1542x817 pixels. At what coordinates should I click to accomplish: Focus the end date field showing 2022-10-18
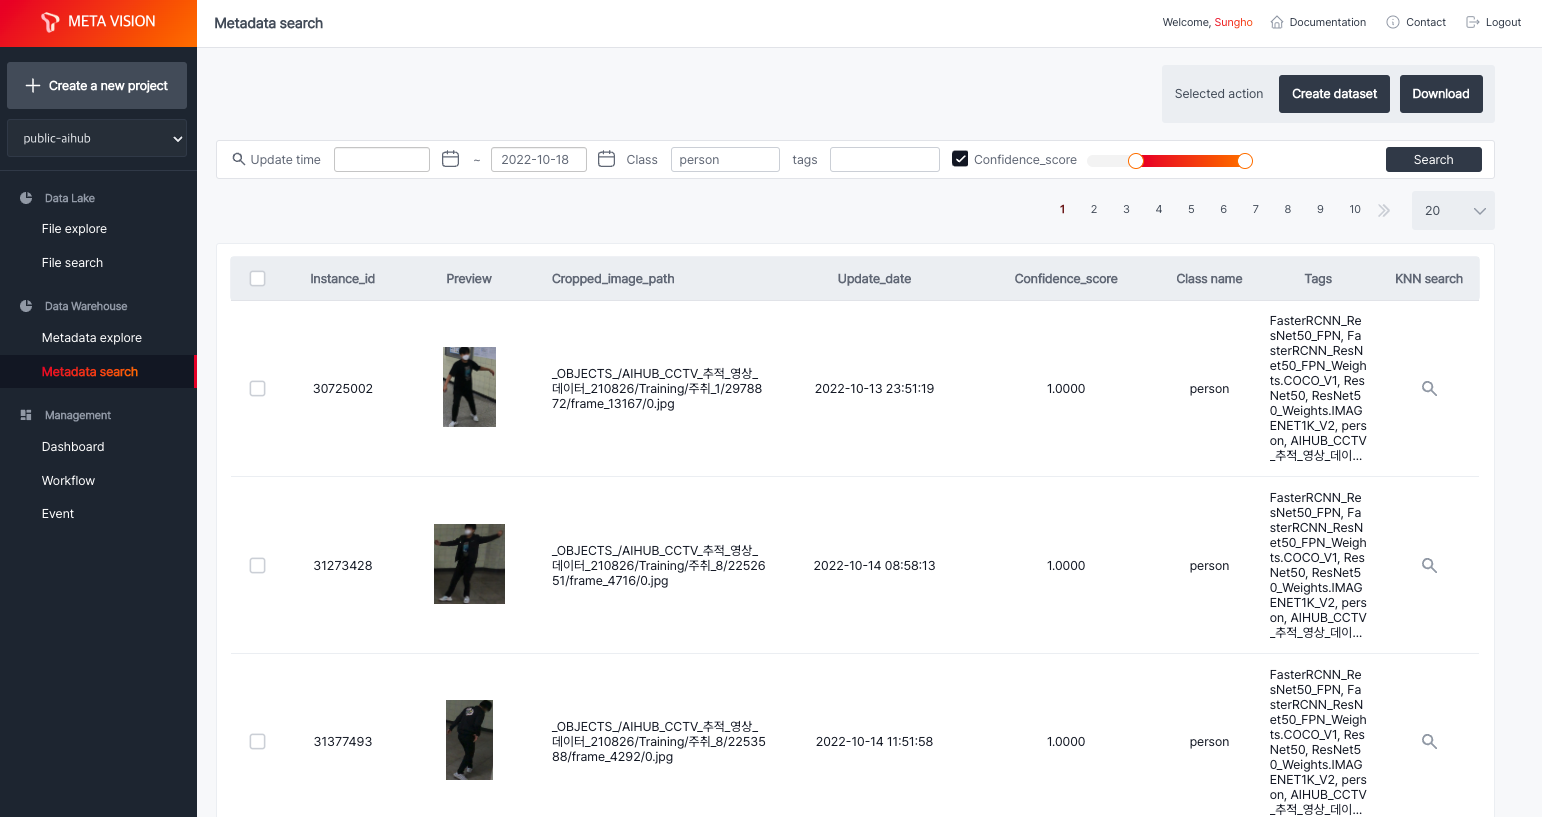click(x=539, y=159)
